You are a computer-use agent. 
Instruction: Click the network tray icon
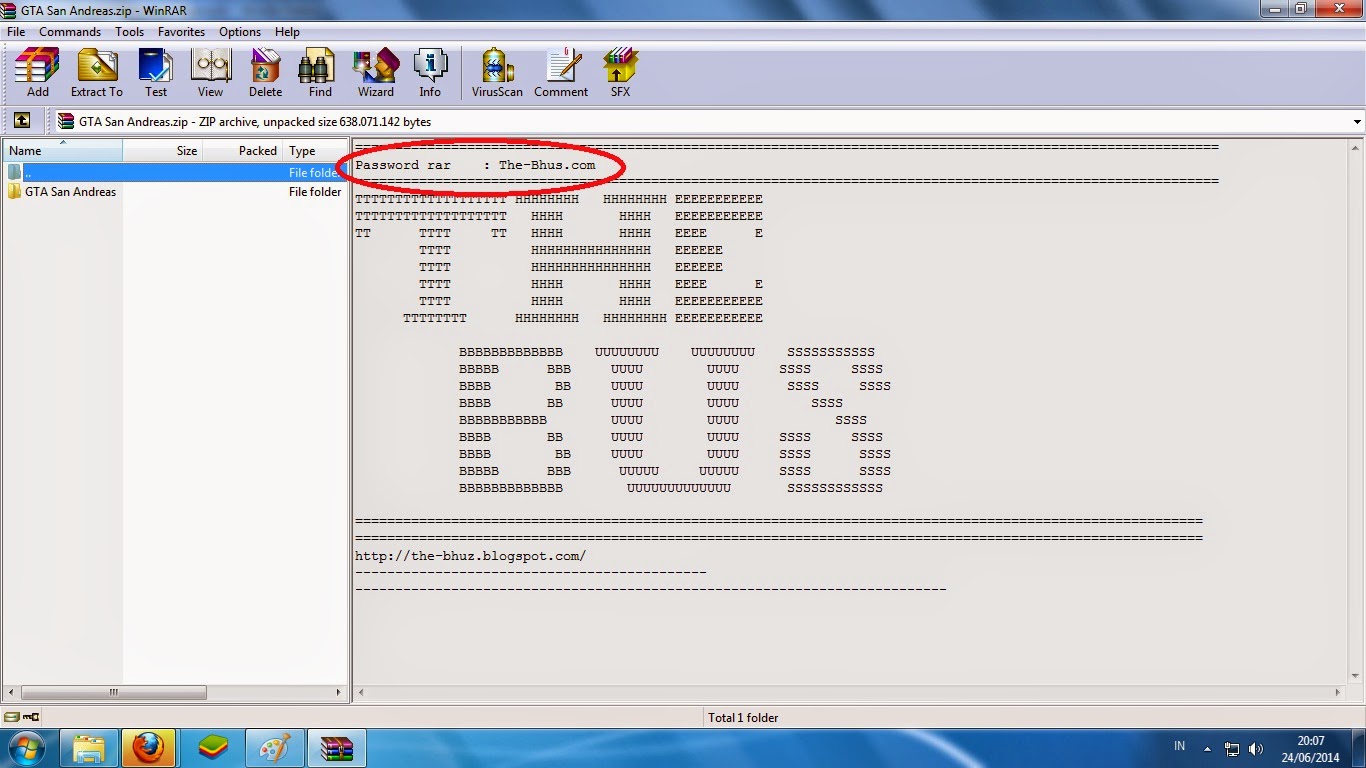tap(1232, 748)
